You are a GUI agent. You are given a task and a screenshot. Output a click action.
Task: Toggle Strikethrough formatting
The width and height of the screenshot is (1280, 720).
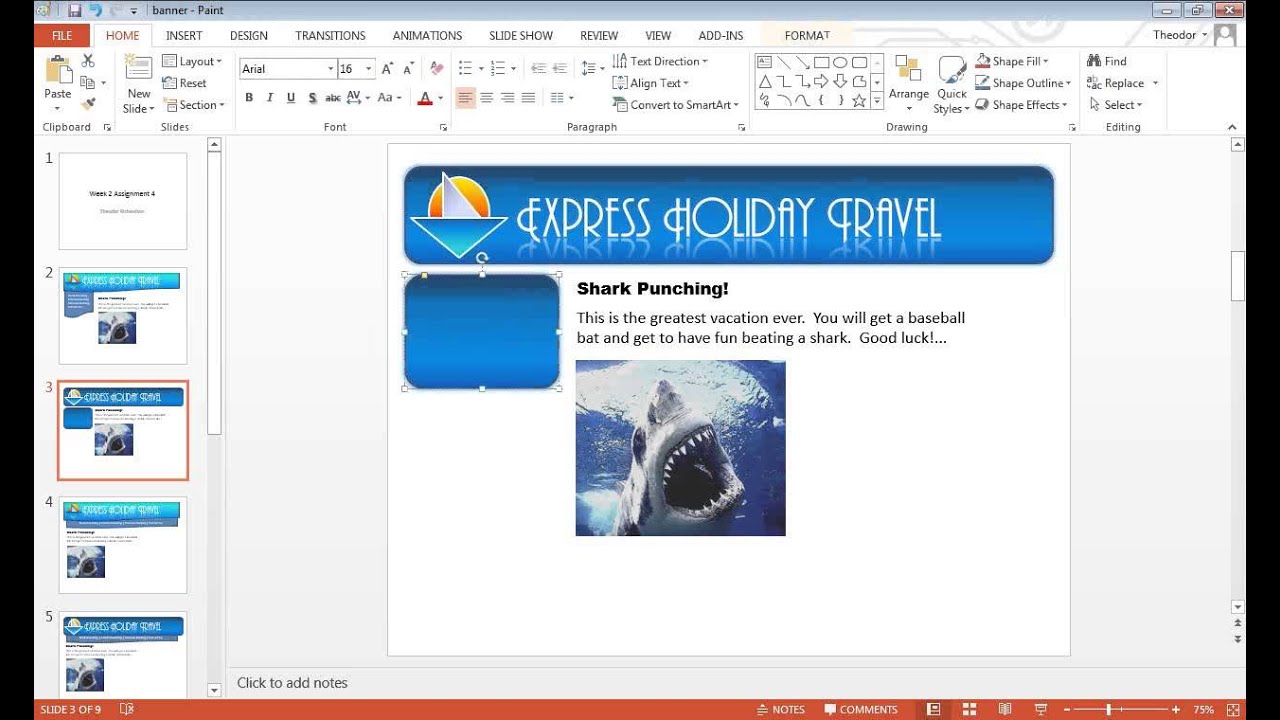tap(333, 98)
